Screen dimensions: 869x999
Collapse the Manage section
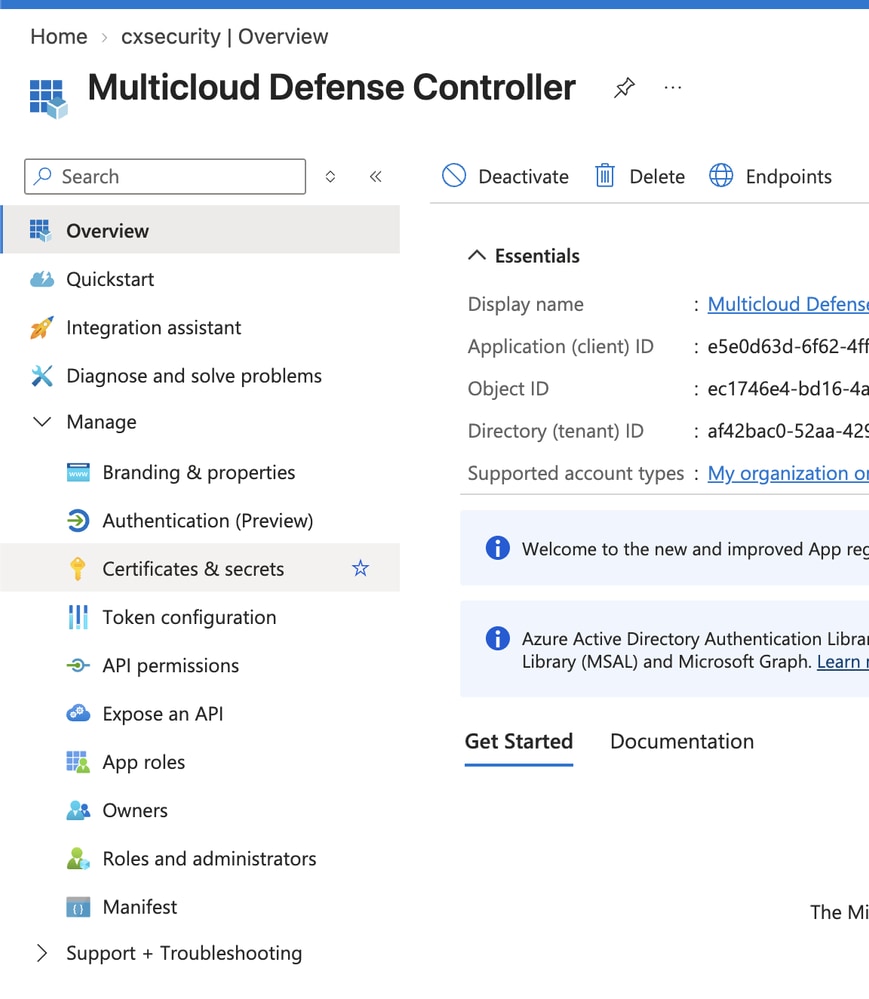(42, 422)
